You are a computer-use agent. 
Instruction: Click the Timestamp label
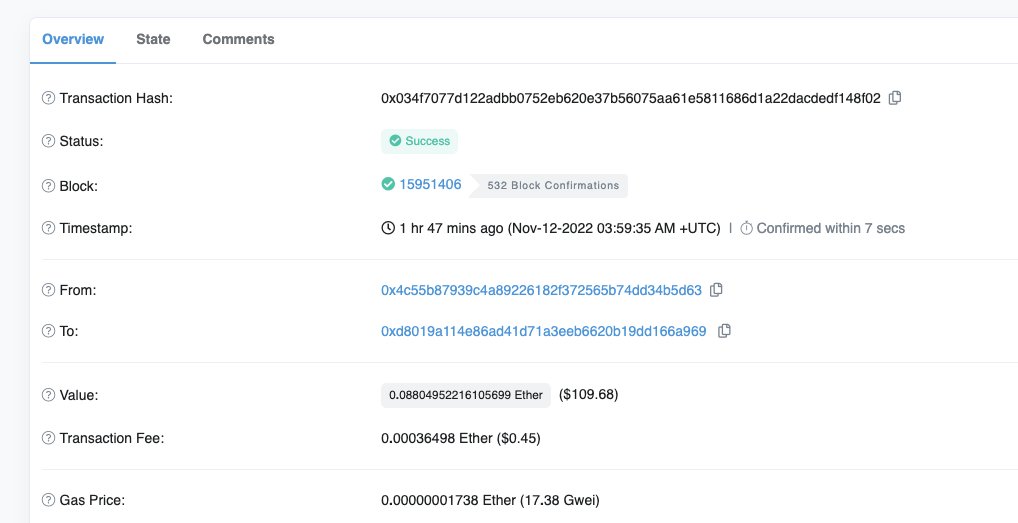(96, 228)
